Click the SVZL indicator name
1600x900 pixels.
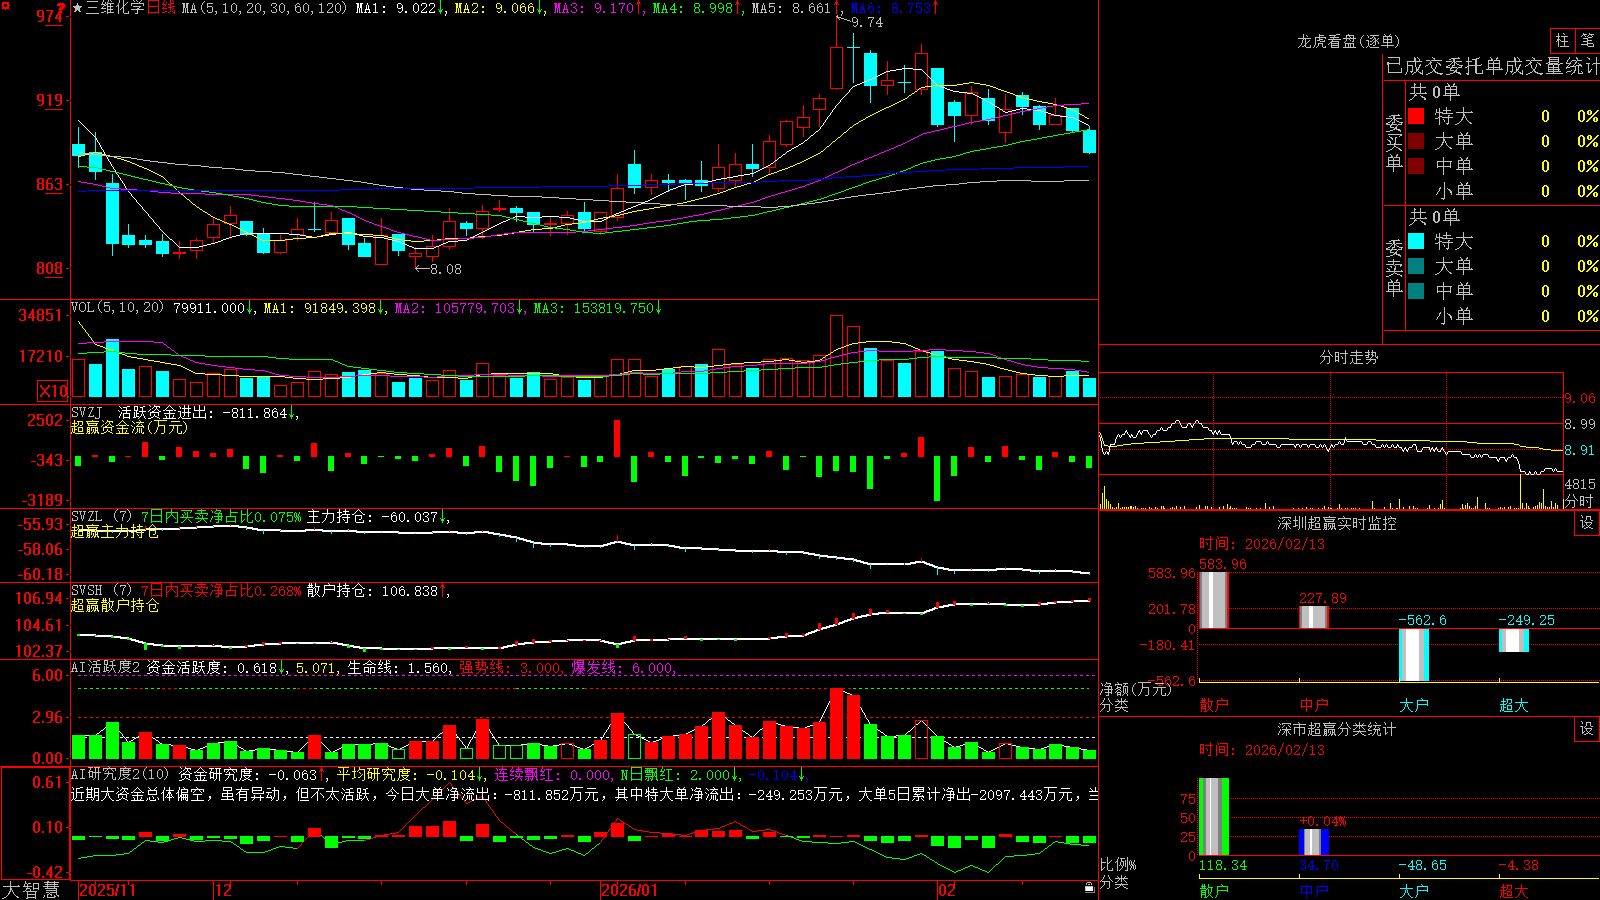(87, 517)
